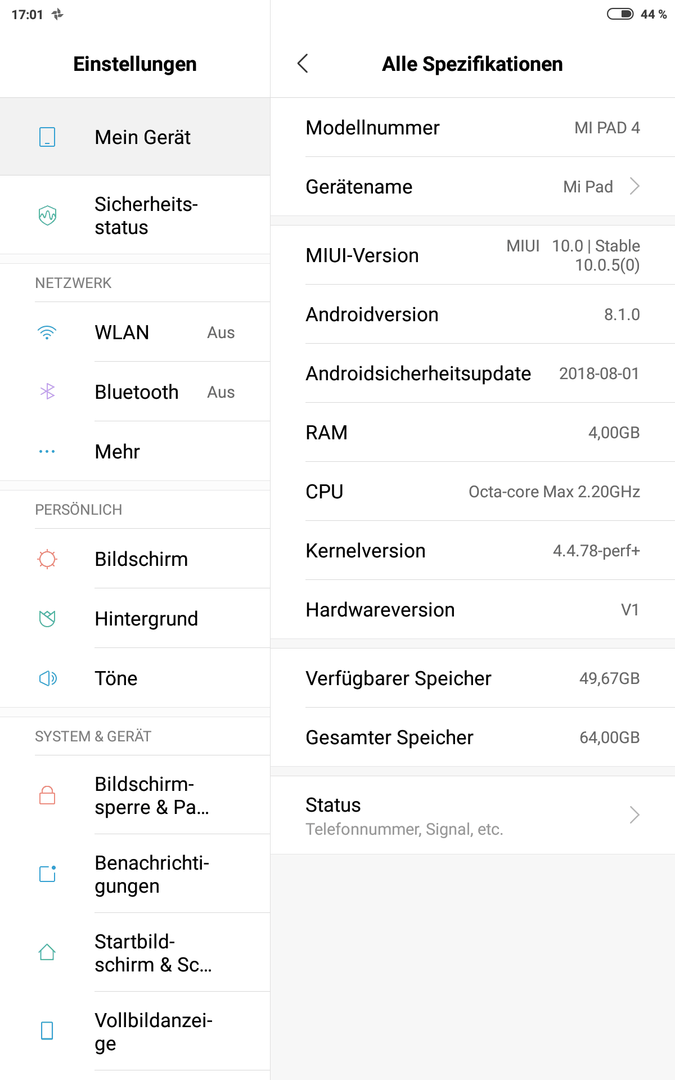Open WLAN setting showing Aus
The width and height of the screenshot is (675, 1080).
click(x=135, y=332)
